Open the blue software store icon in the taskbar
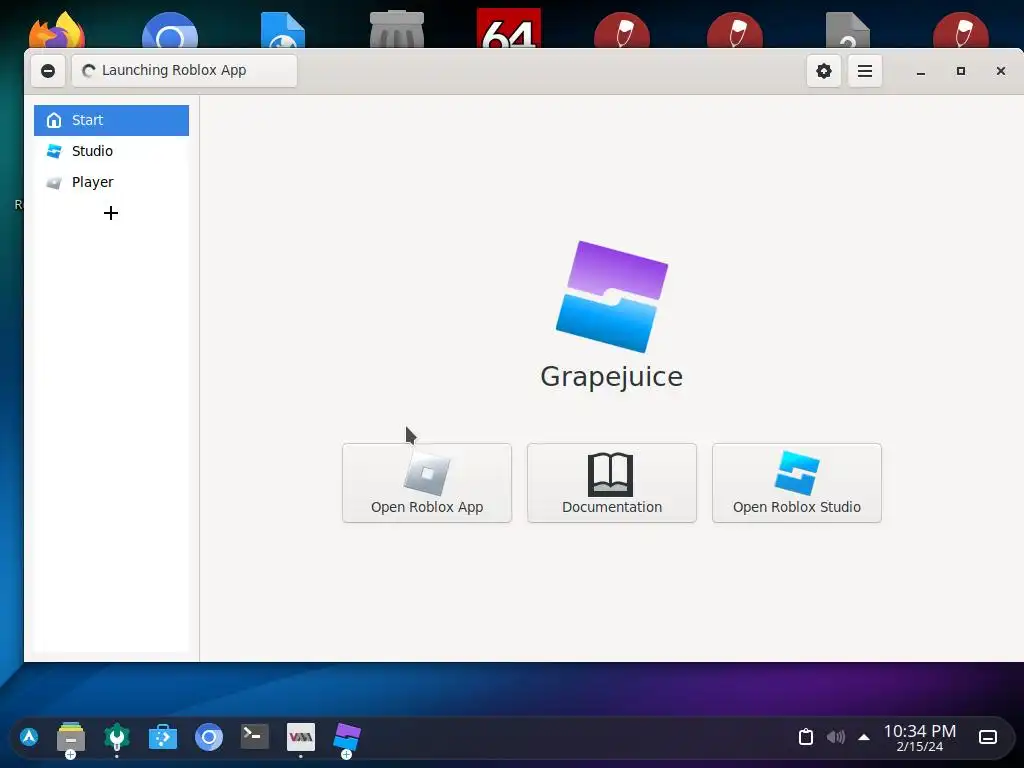 click(163, 738)
